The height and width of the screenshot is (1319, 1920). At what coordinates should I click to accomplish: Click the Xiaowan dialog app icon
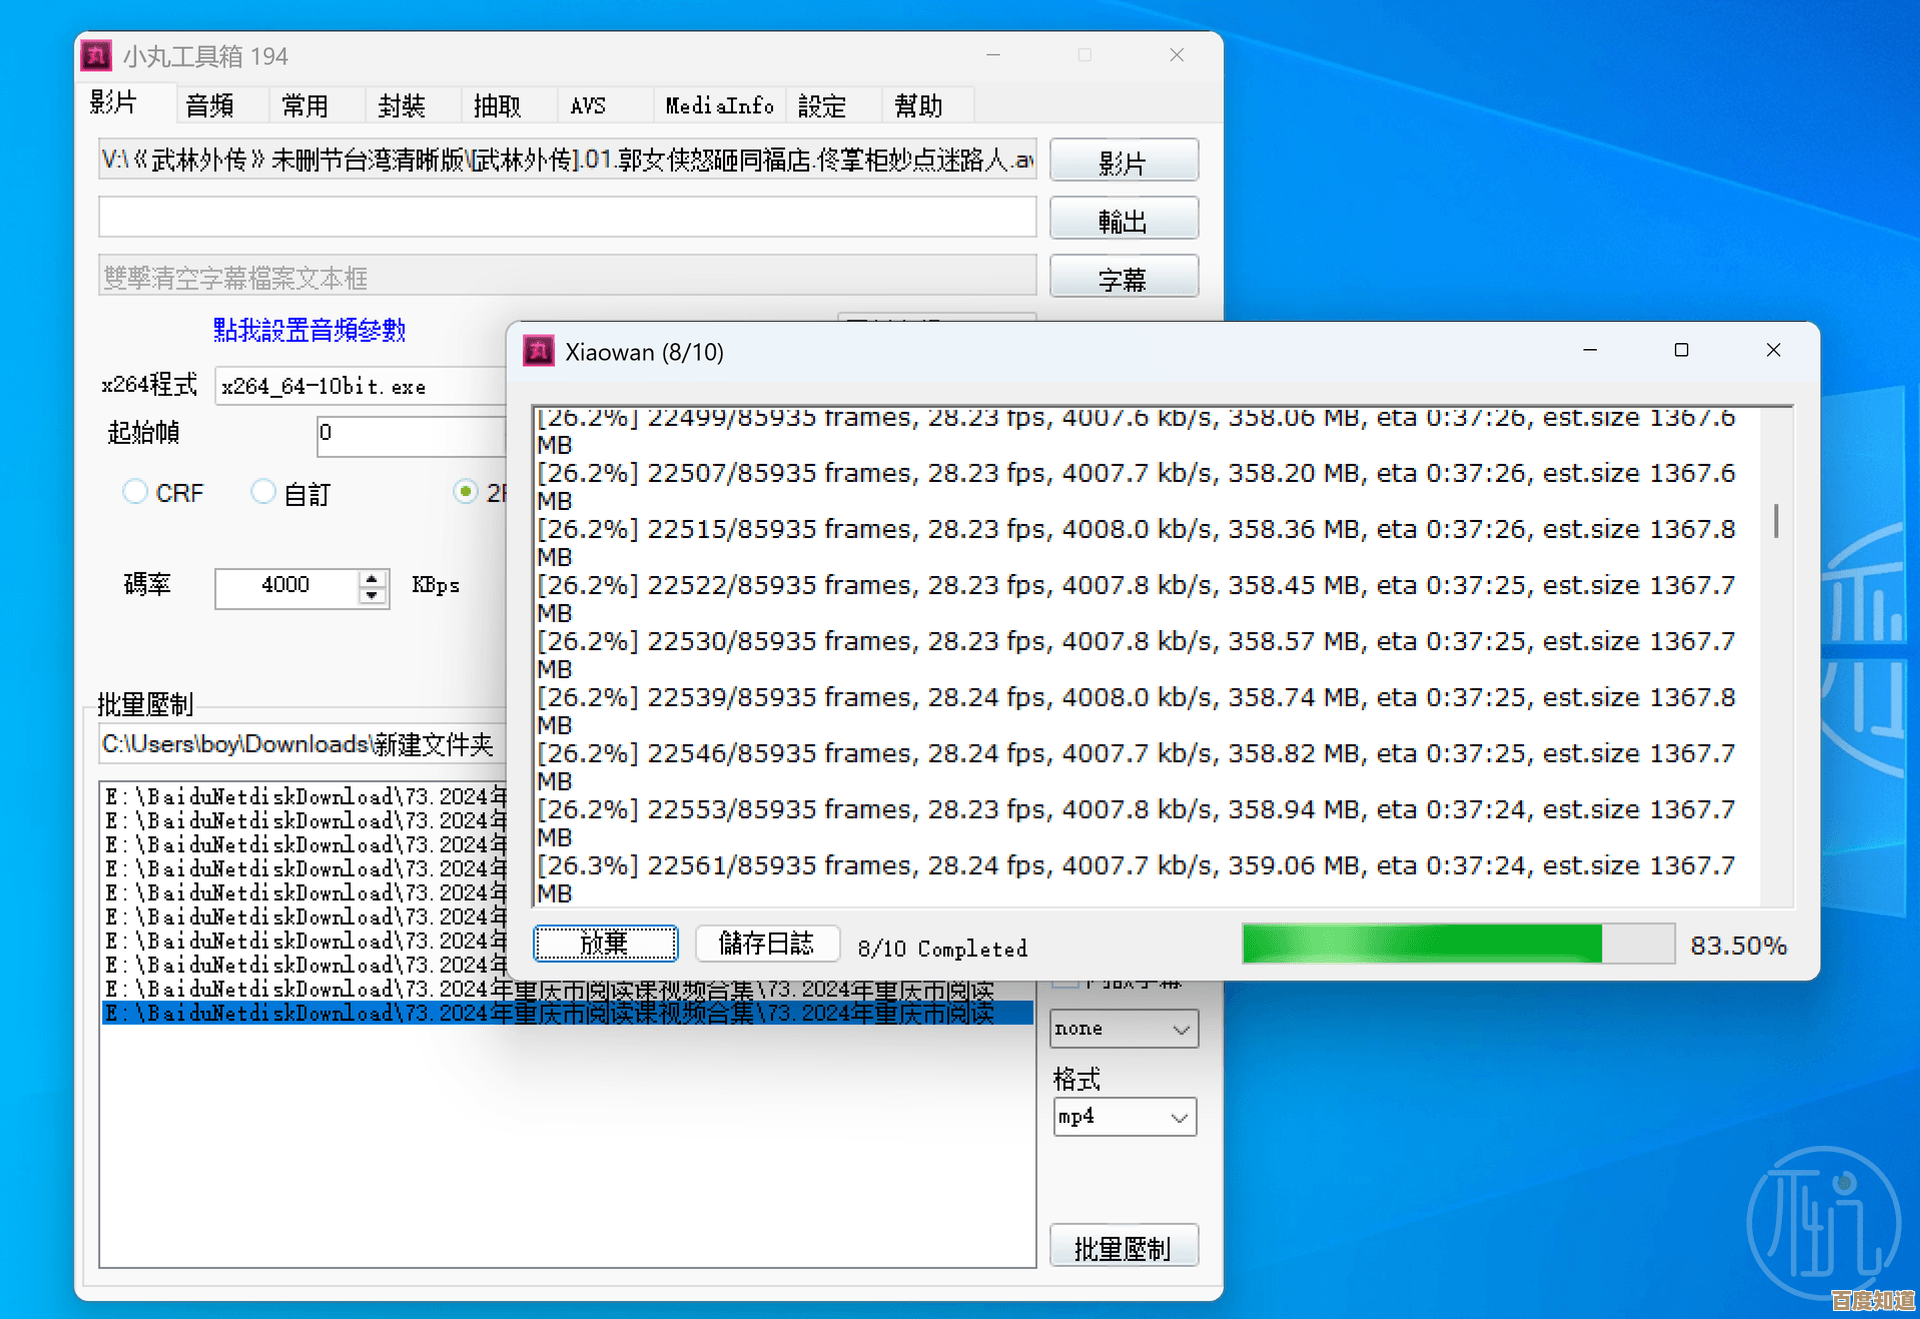pyautogui.click(x=539, y=351)
